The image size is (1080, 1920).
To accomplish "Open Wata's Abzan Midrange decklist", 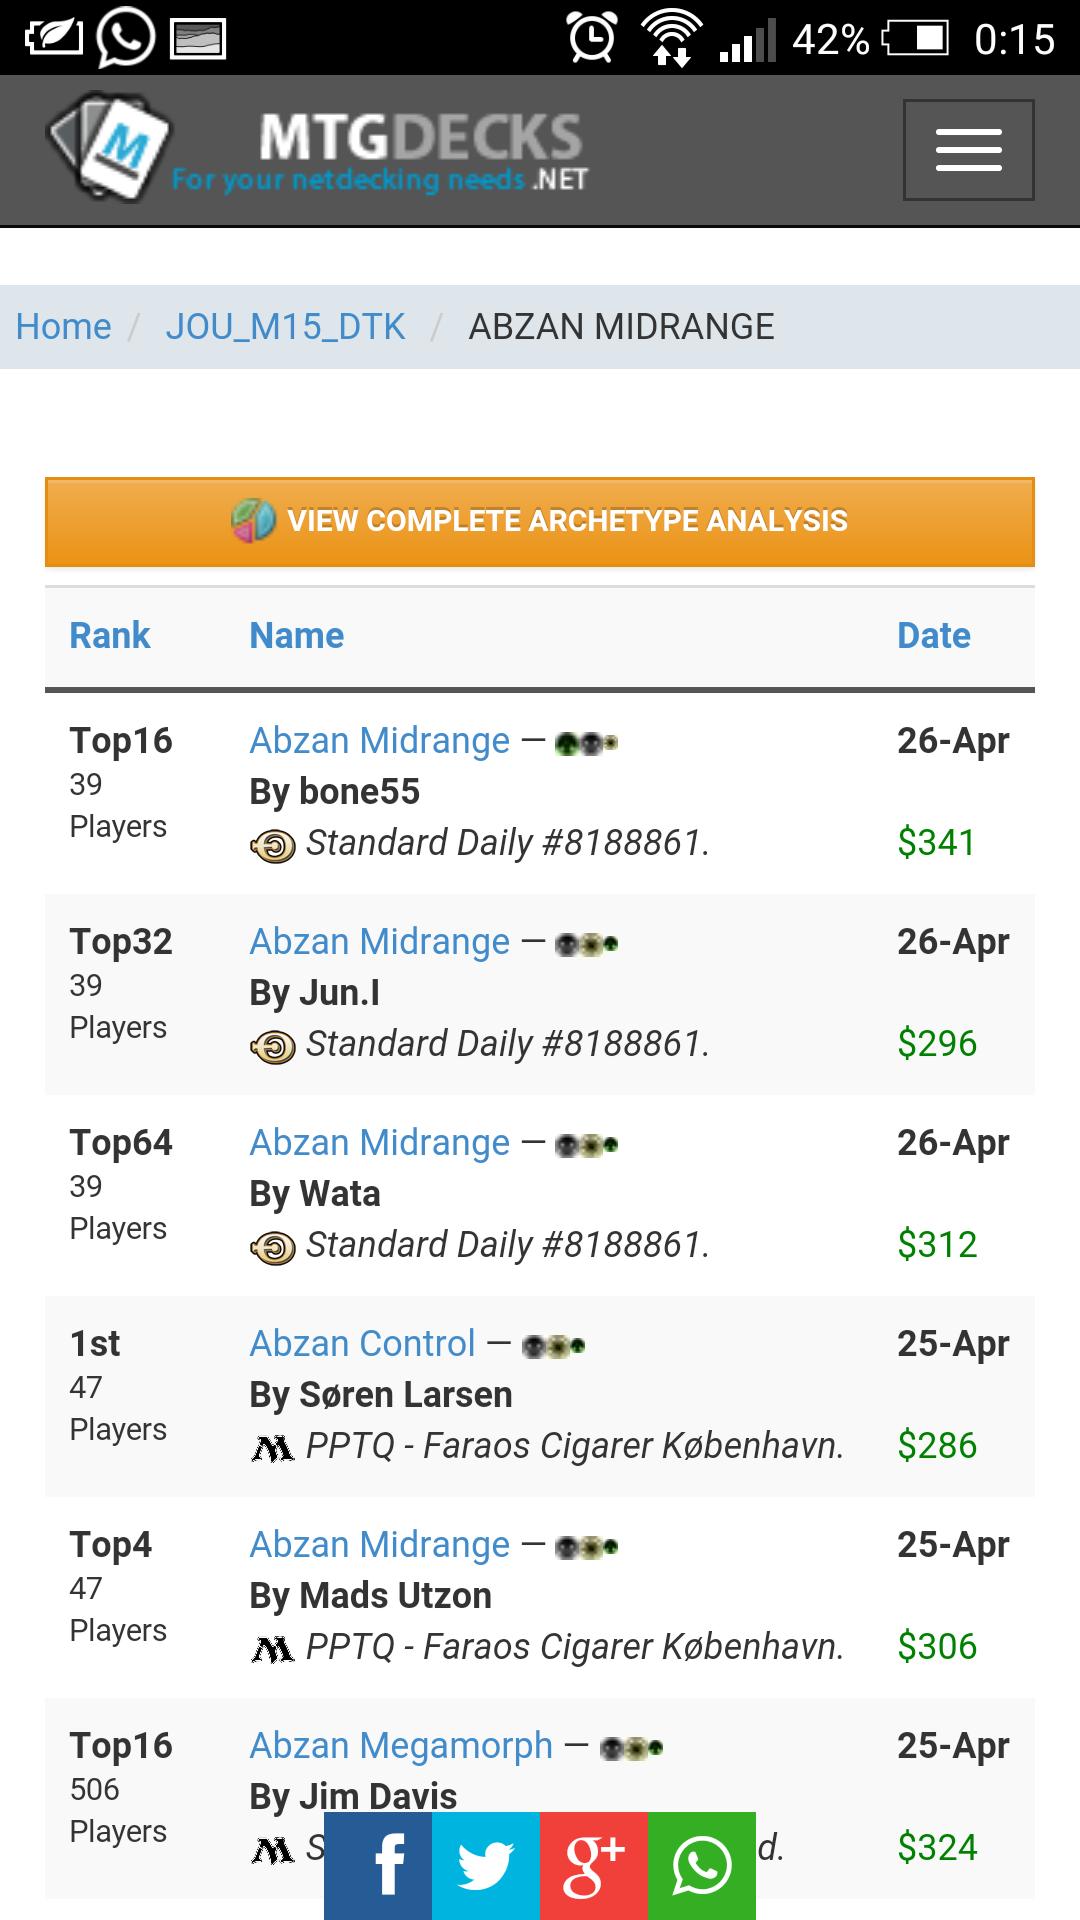I will pyautogui.click(x=379, y=1141).
